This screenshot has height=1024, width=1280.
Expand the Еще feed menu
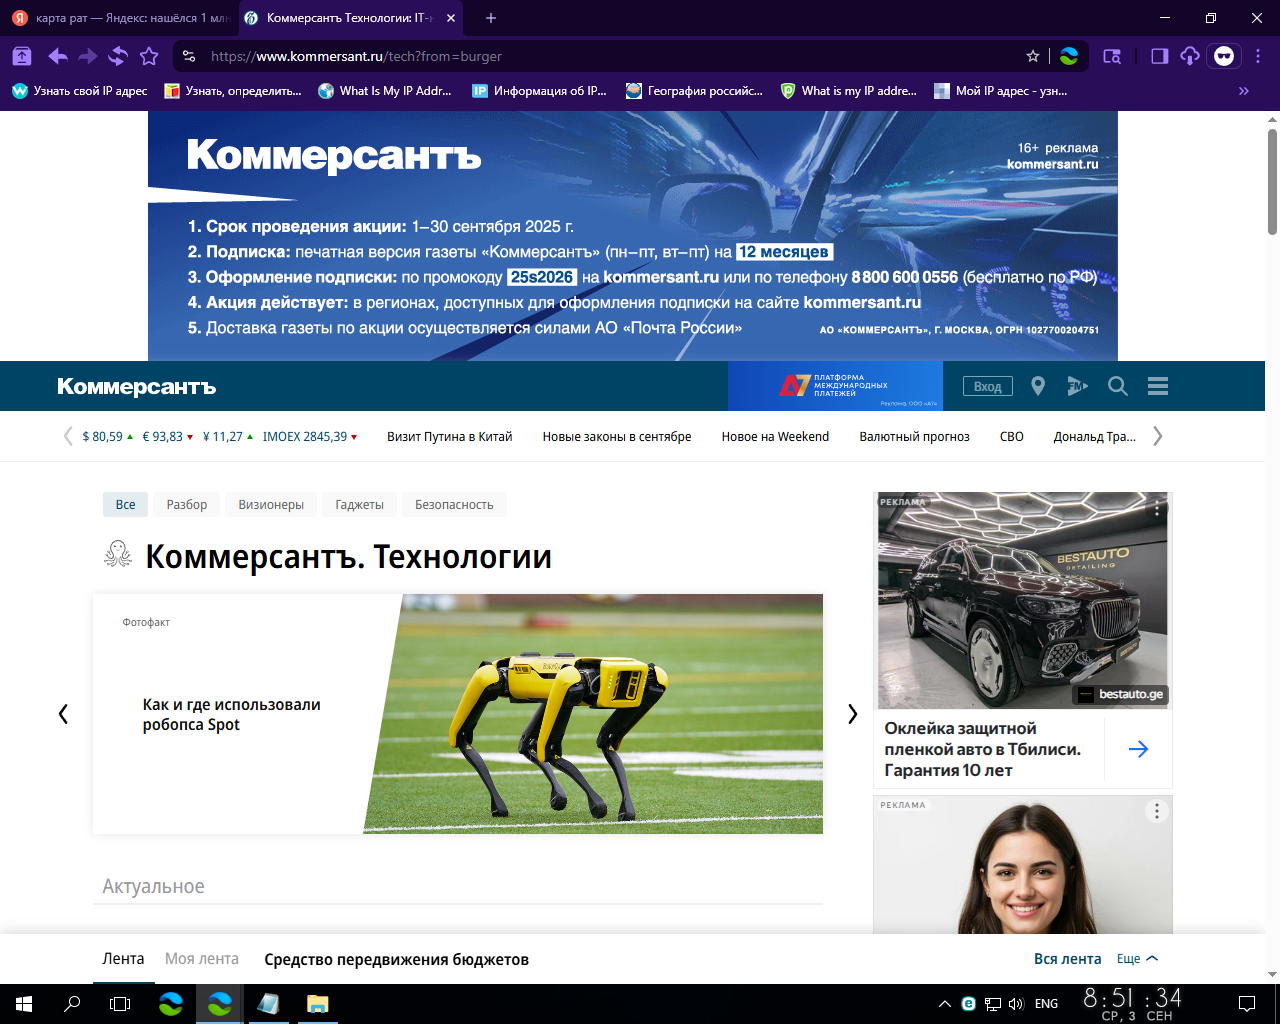point(1137,958)
